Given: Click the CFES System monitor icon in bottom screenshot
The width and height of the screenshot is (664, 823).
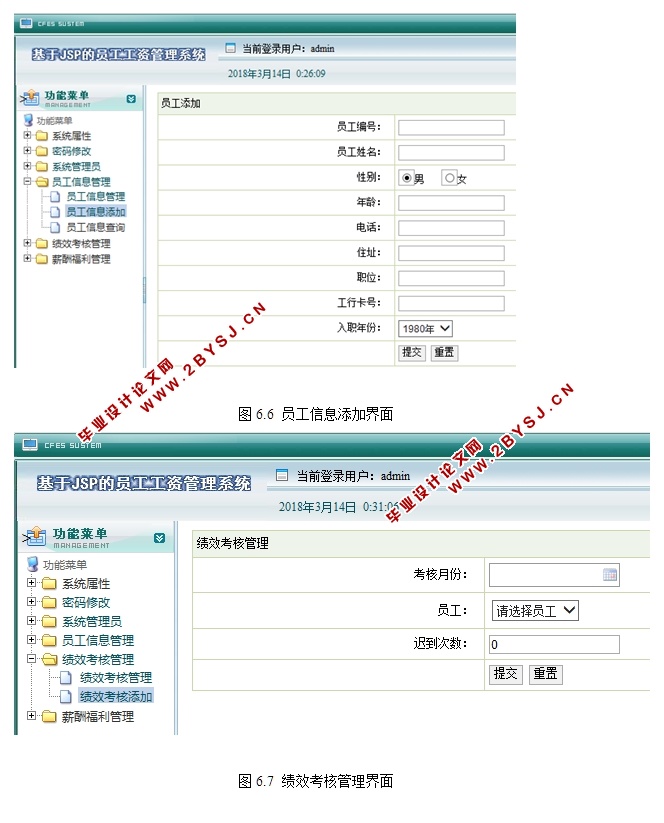Looking at the screenshot, I should coord(30,445).
